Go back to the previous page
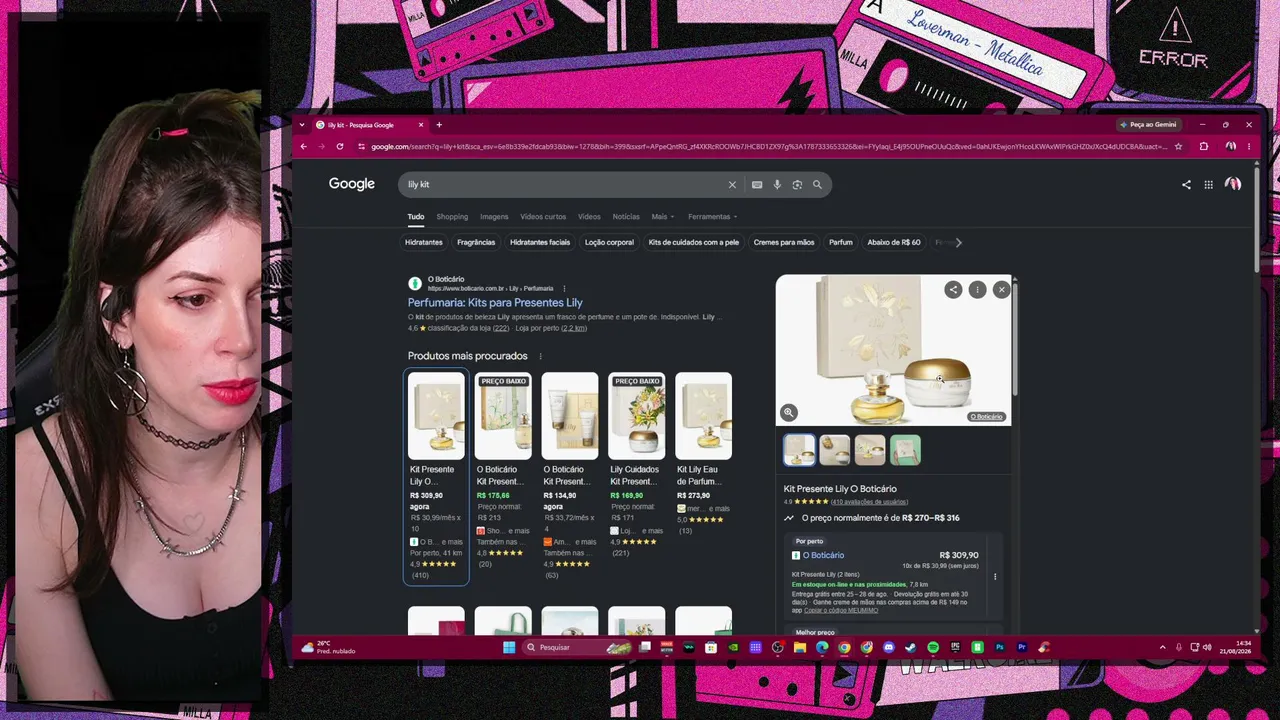The image size is (1280, 720). pos(304,147)
